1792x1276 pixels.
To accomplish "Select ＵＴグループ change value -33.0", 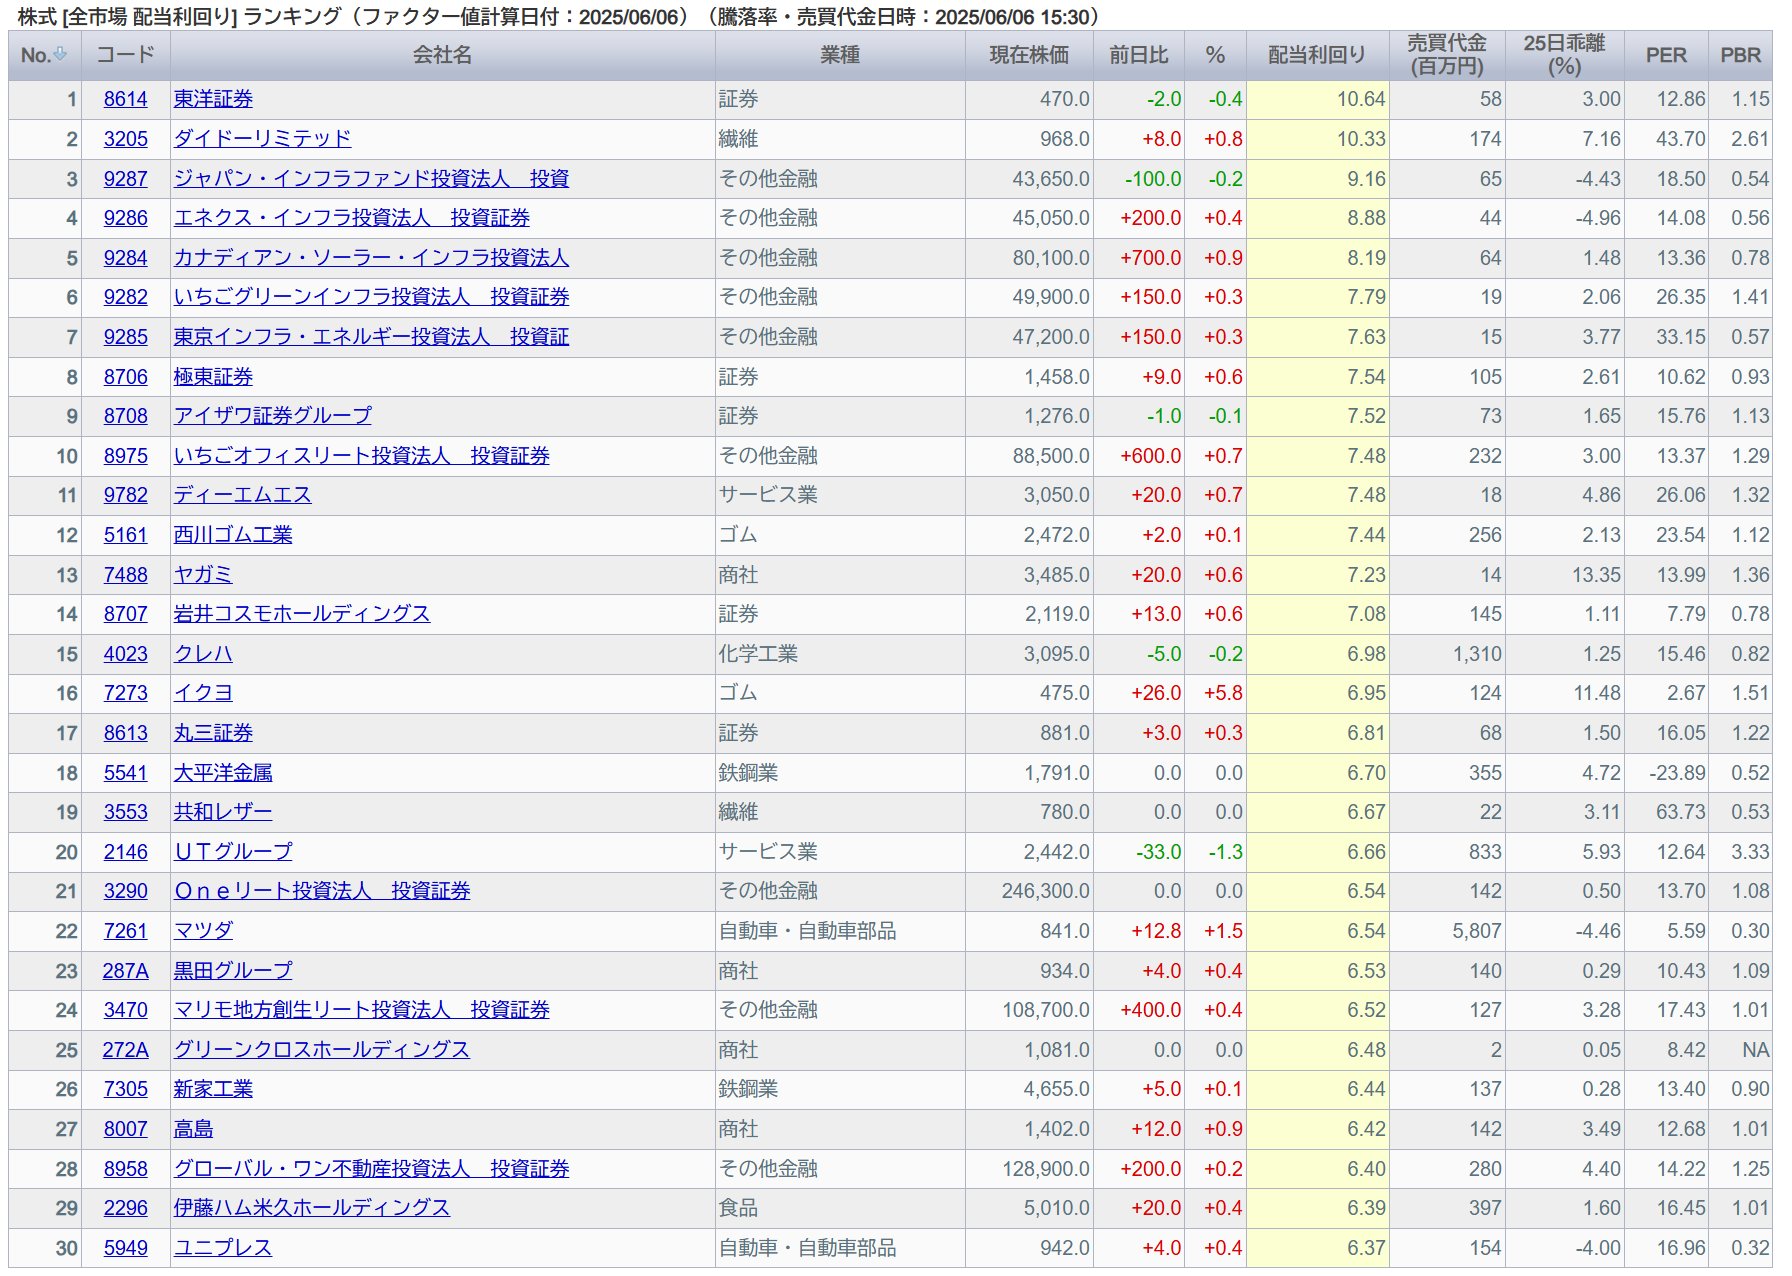I will 1139,851.
